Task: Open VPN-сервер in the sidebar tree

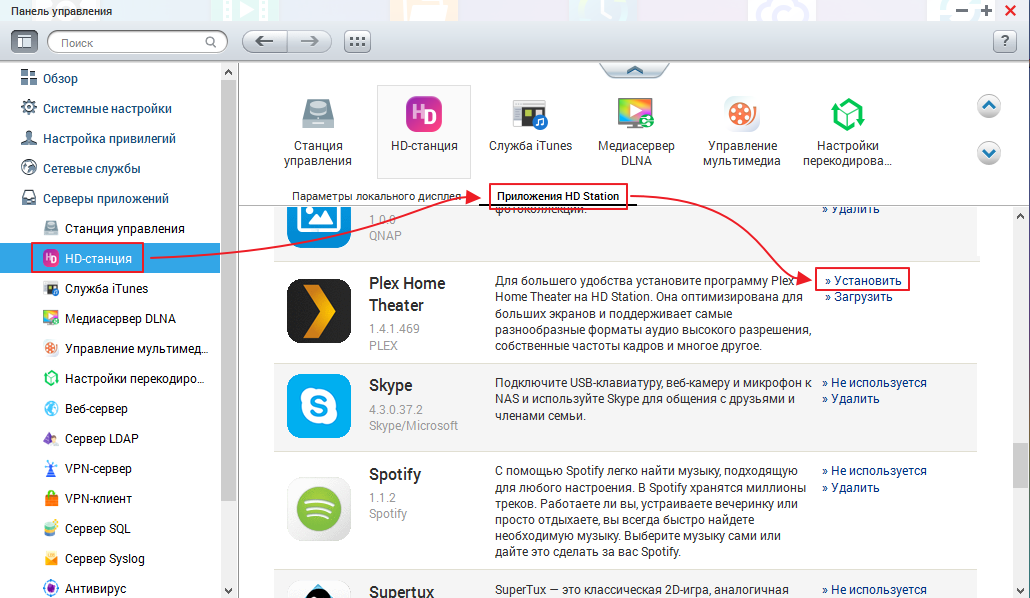Action: tap(98, 469)
